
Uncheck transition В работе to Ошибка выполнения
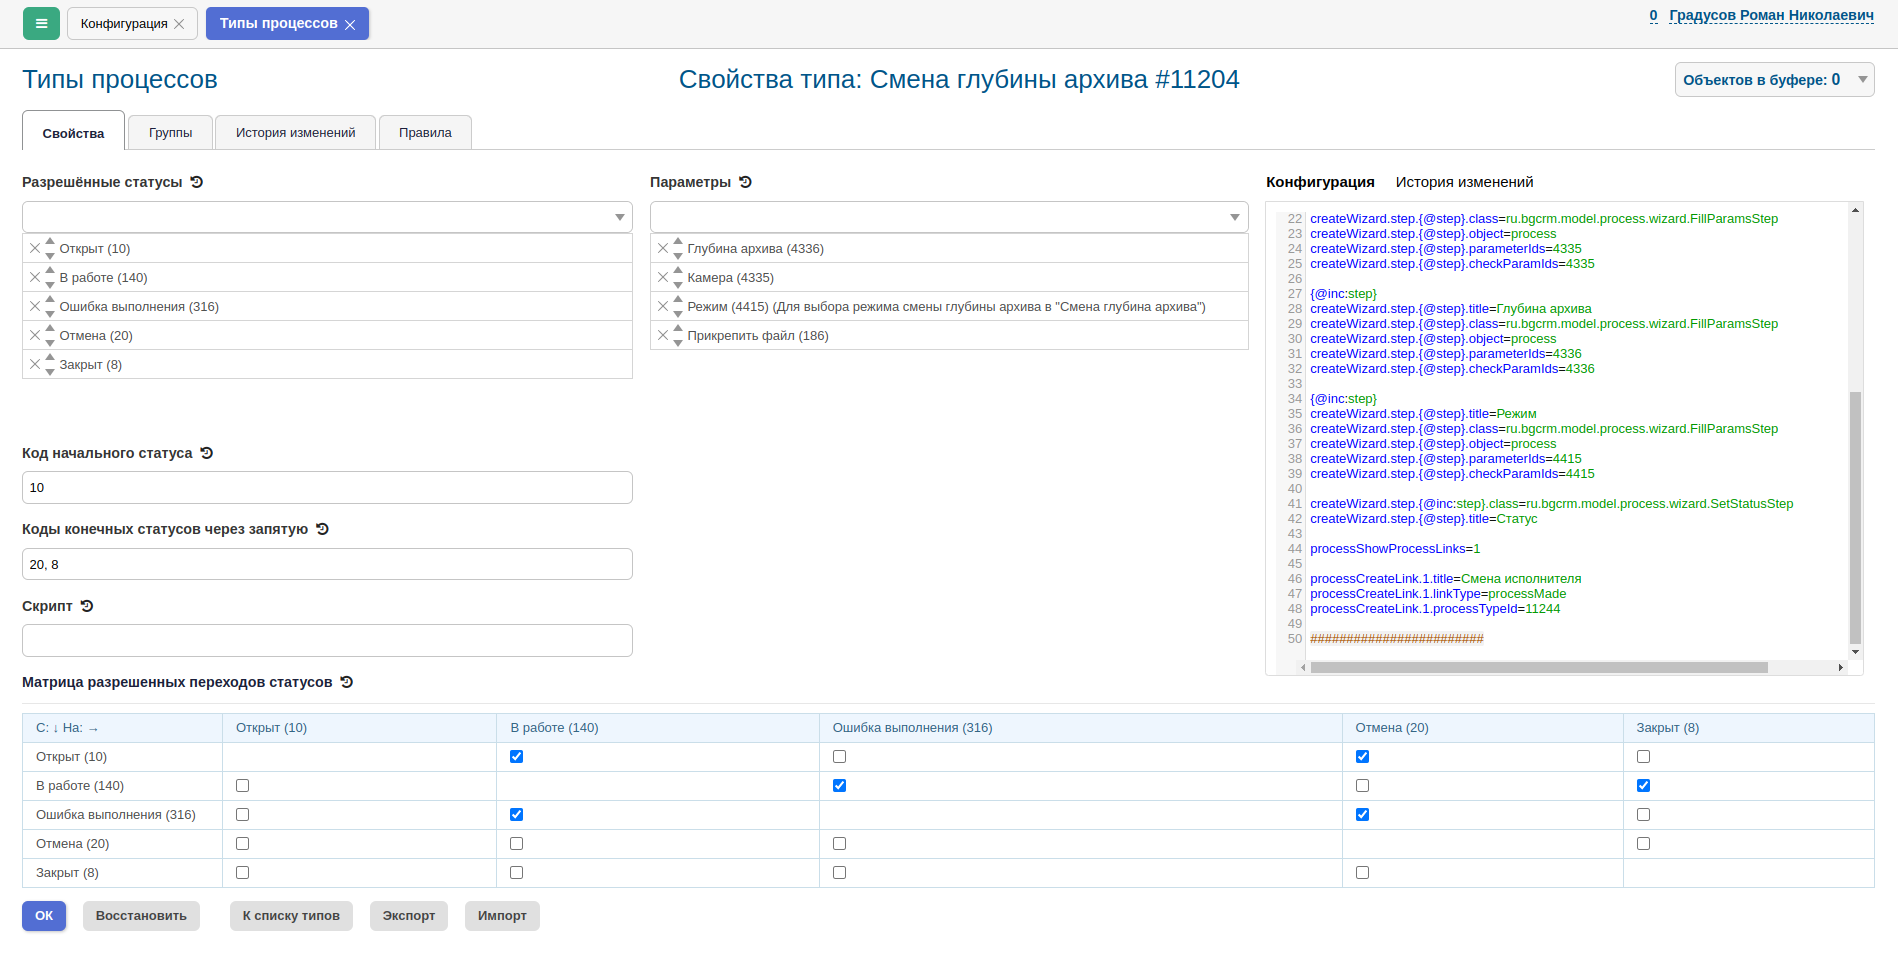(839, 786)
